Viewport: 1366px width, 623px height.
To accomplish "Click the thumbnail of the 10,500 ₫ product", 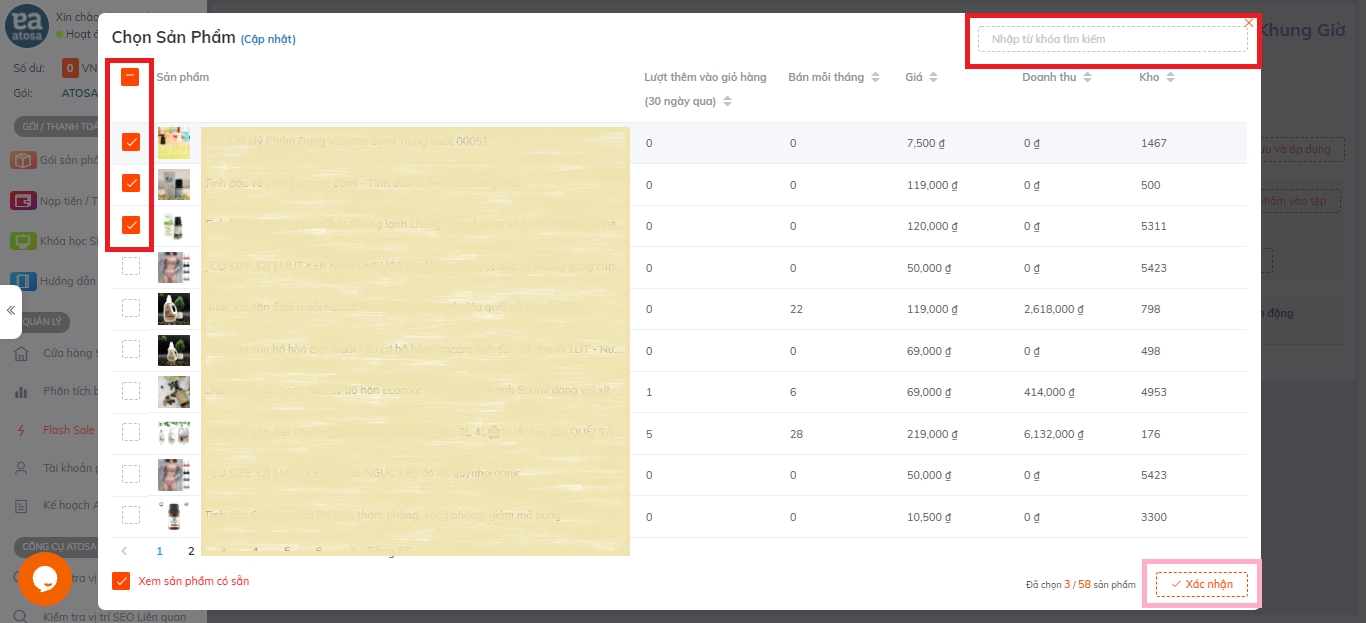I will 174,516.
